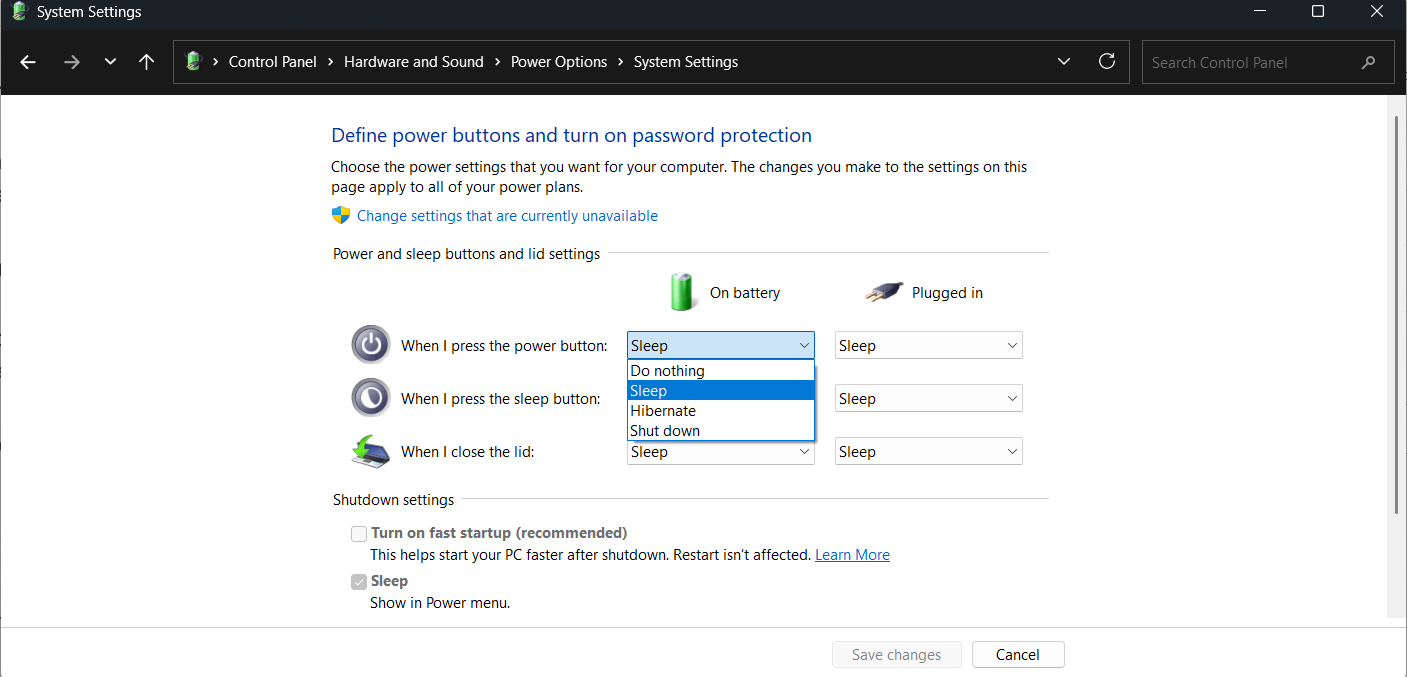This screenshot has width=1407, height=677.
Task: Open Control Panel breadcrumb
Action: coord(272,62)
